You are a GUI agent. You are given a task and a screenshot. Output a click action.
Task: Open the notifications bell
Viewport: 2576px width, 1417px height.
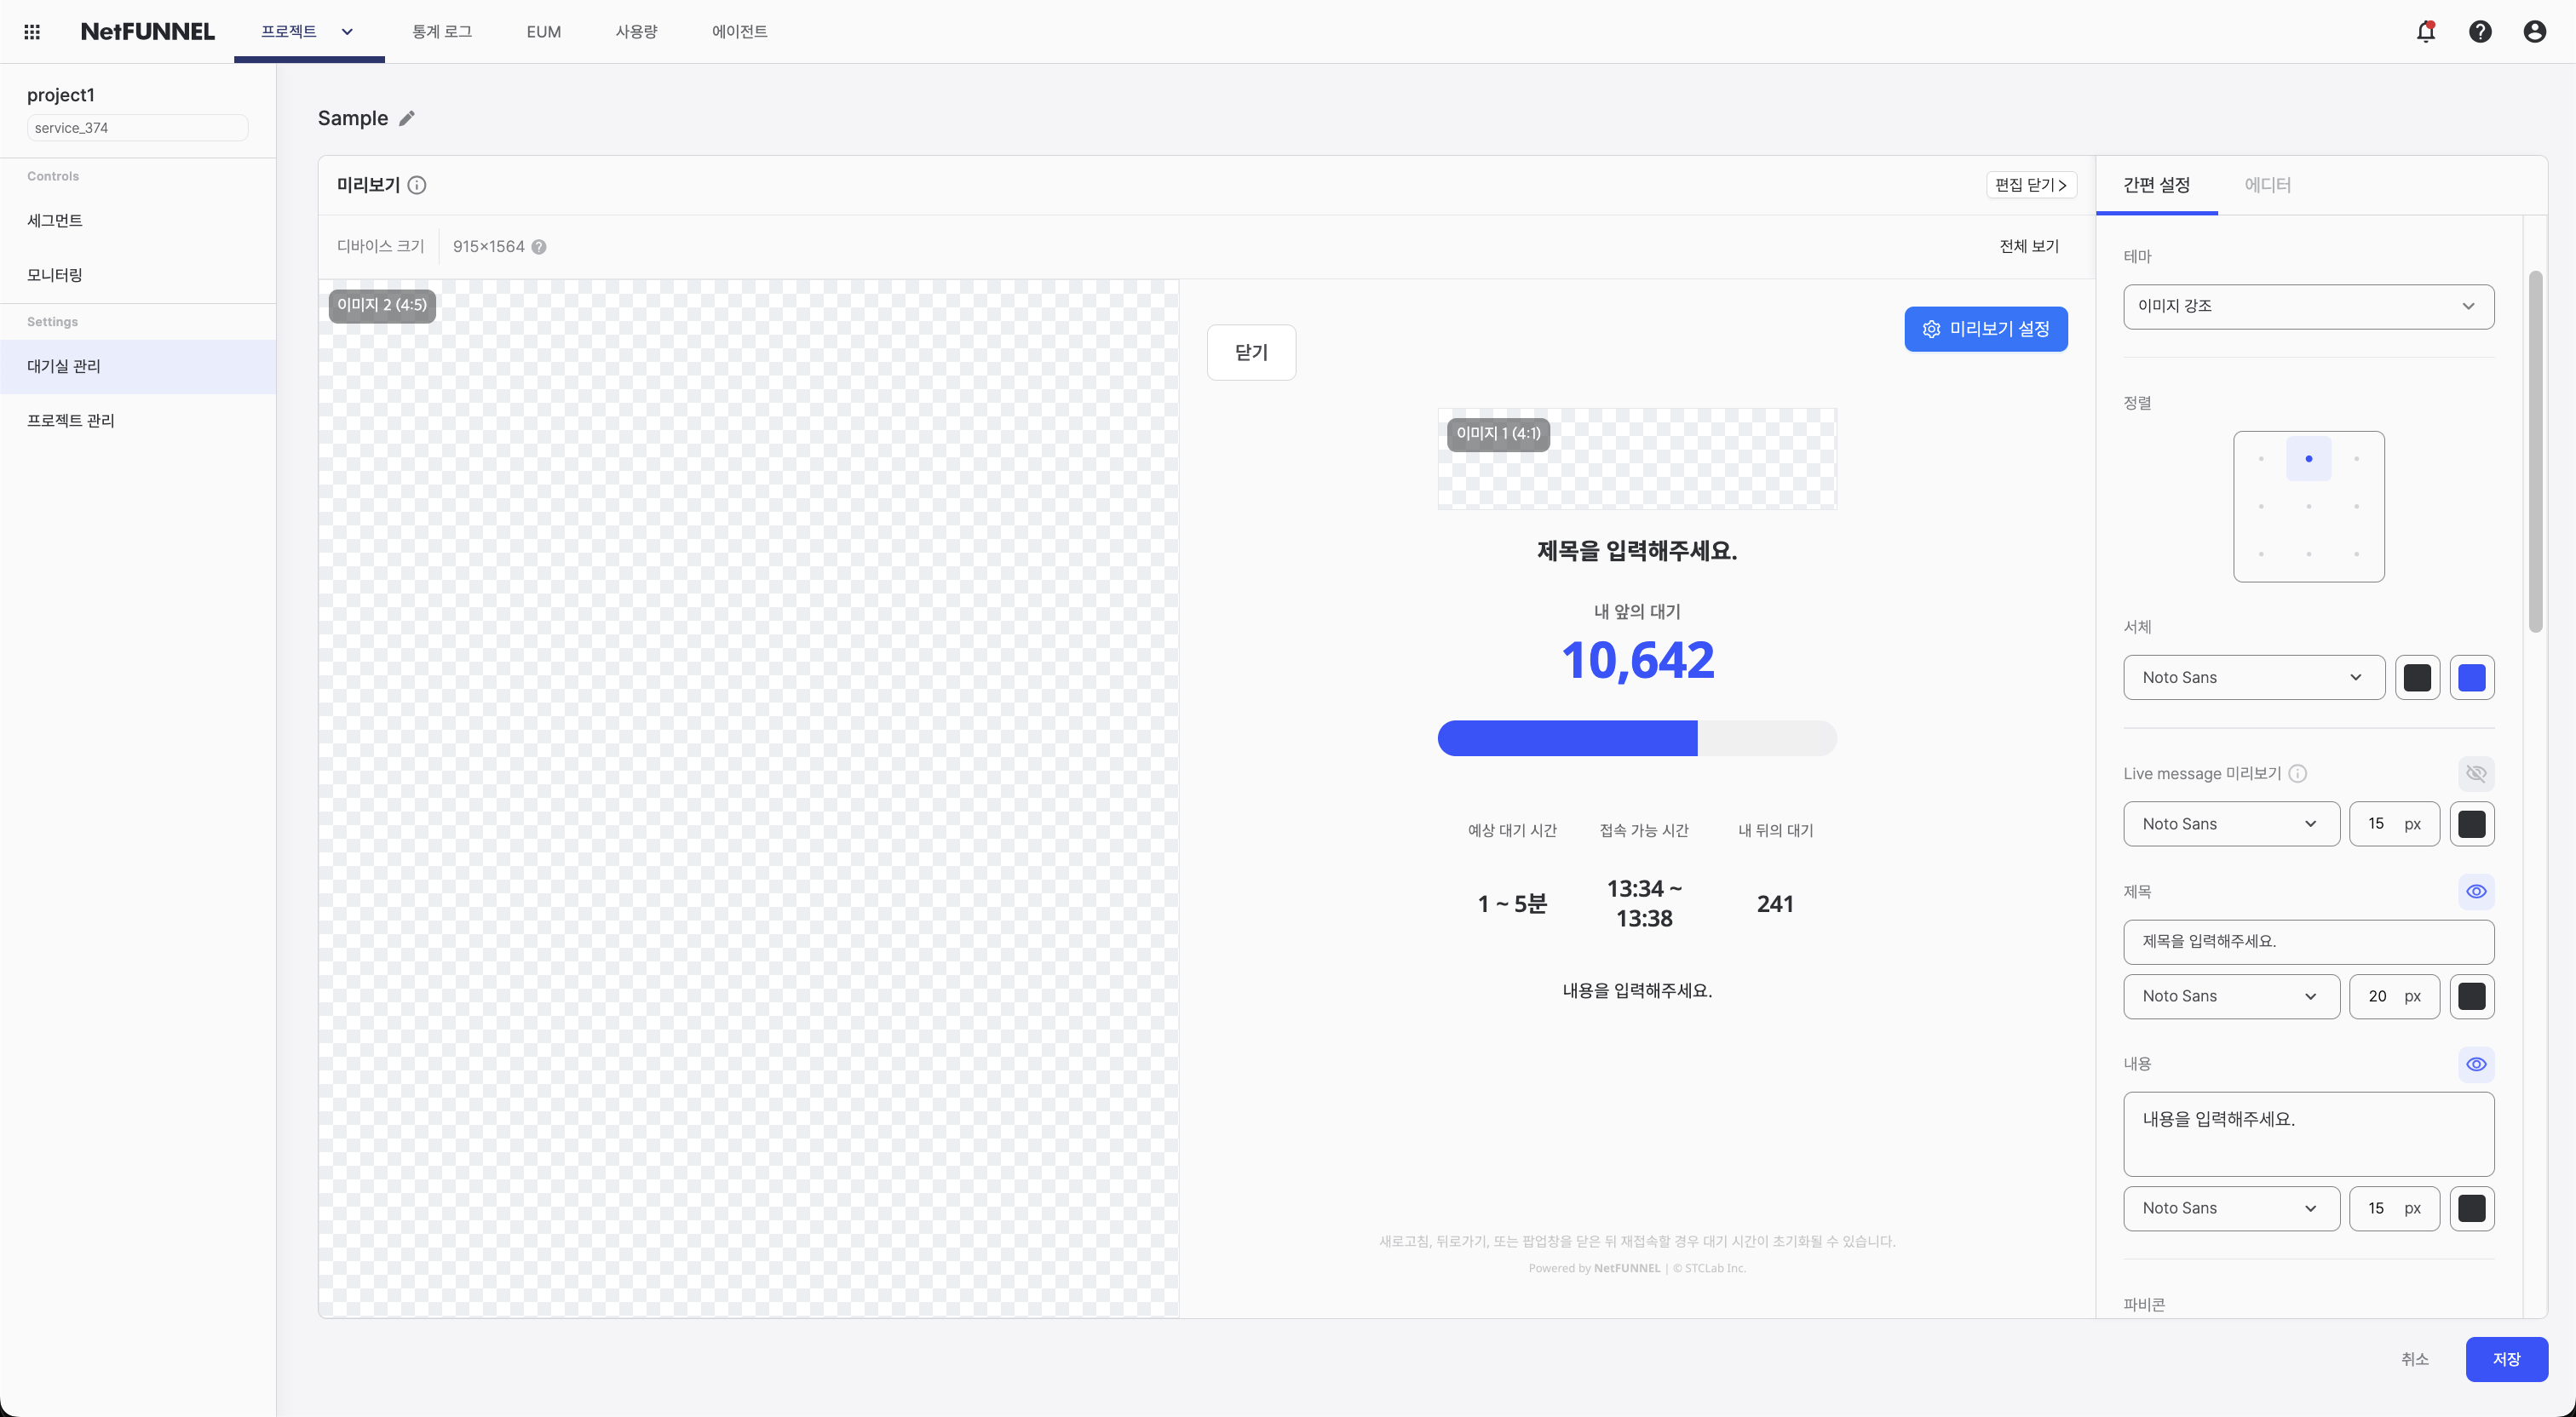coord(2425,32)
